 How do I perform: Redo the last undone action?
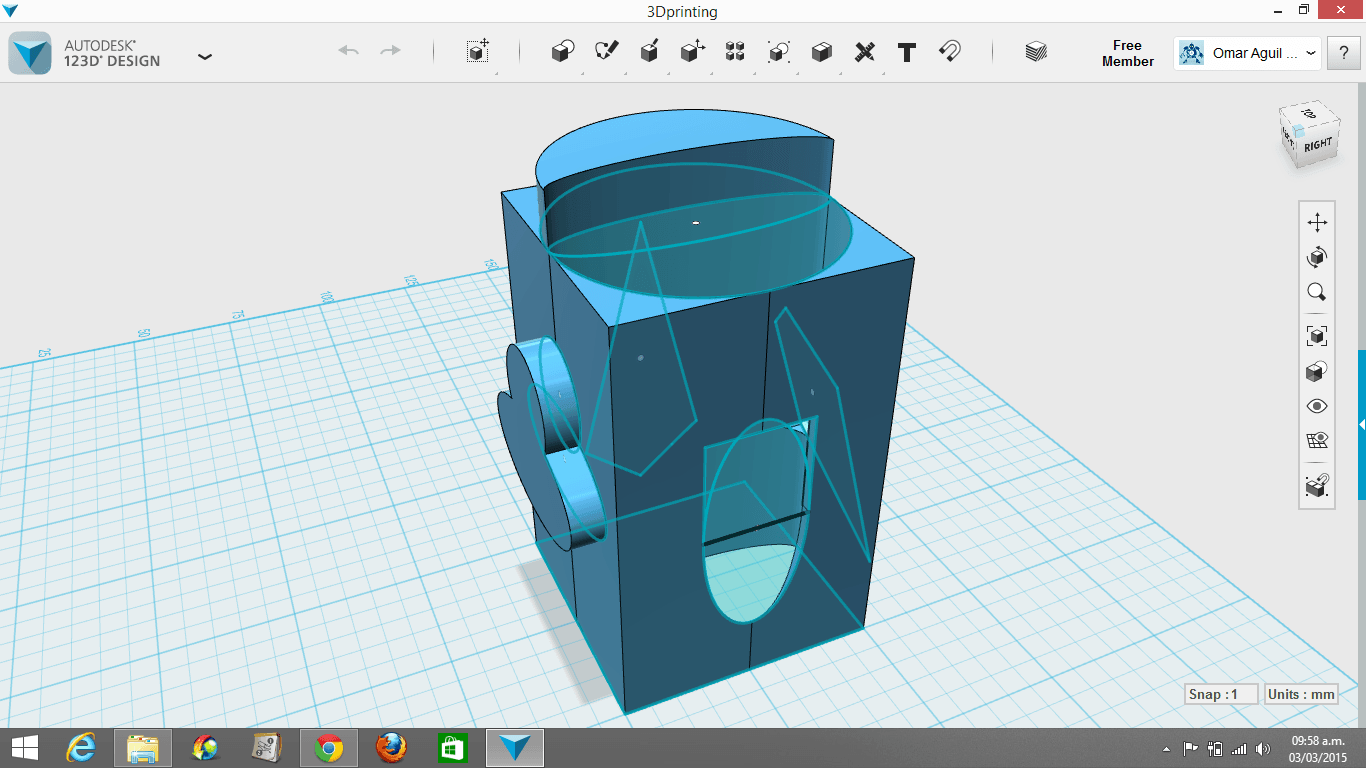(x=390, y=51)
